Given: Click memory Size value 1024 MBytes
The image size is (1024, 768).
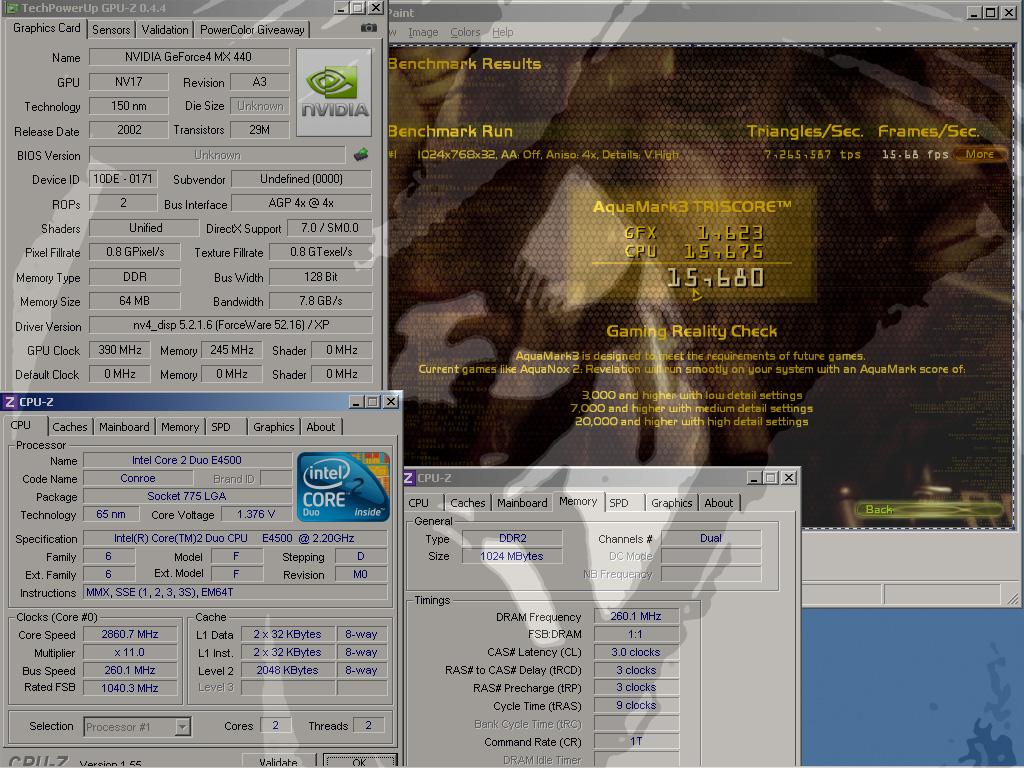Looking at the screenshot, I should point(512,556).
